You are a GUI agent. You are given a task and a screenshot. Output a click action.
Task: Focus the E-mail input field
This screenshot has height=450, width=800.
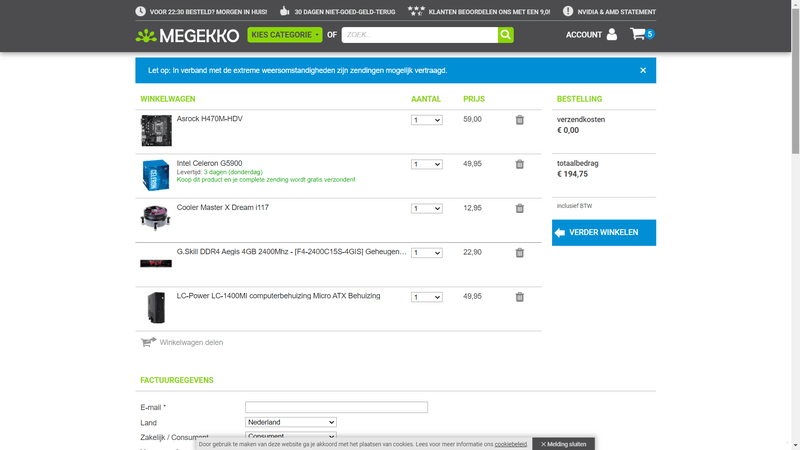coord(336,407)
